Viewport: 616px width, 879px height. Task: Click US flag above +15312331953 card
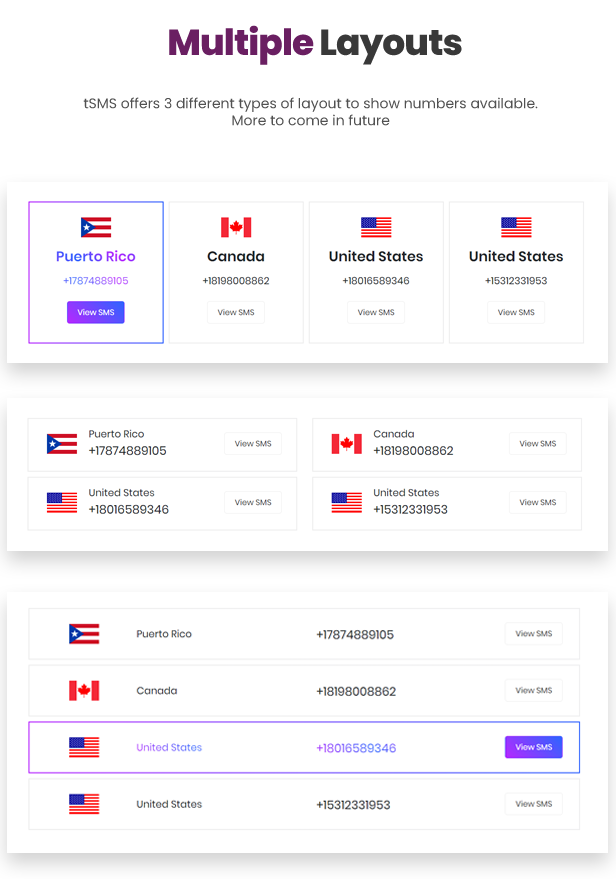coord(516,228)
